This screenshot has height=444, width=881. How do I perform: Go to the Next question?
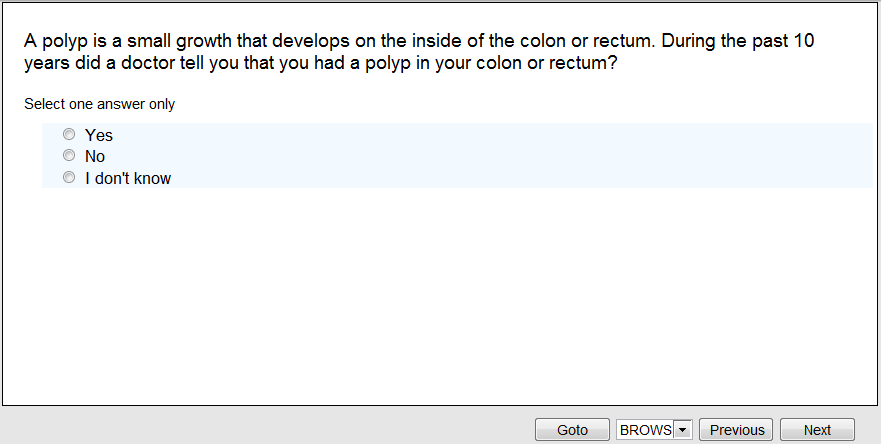817,430
